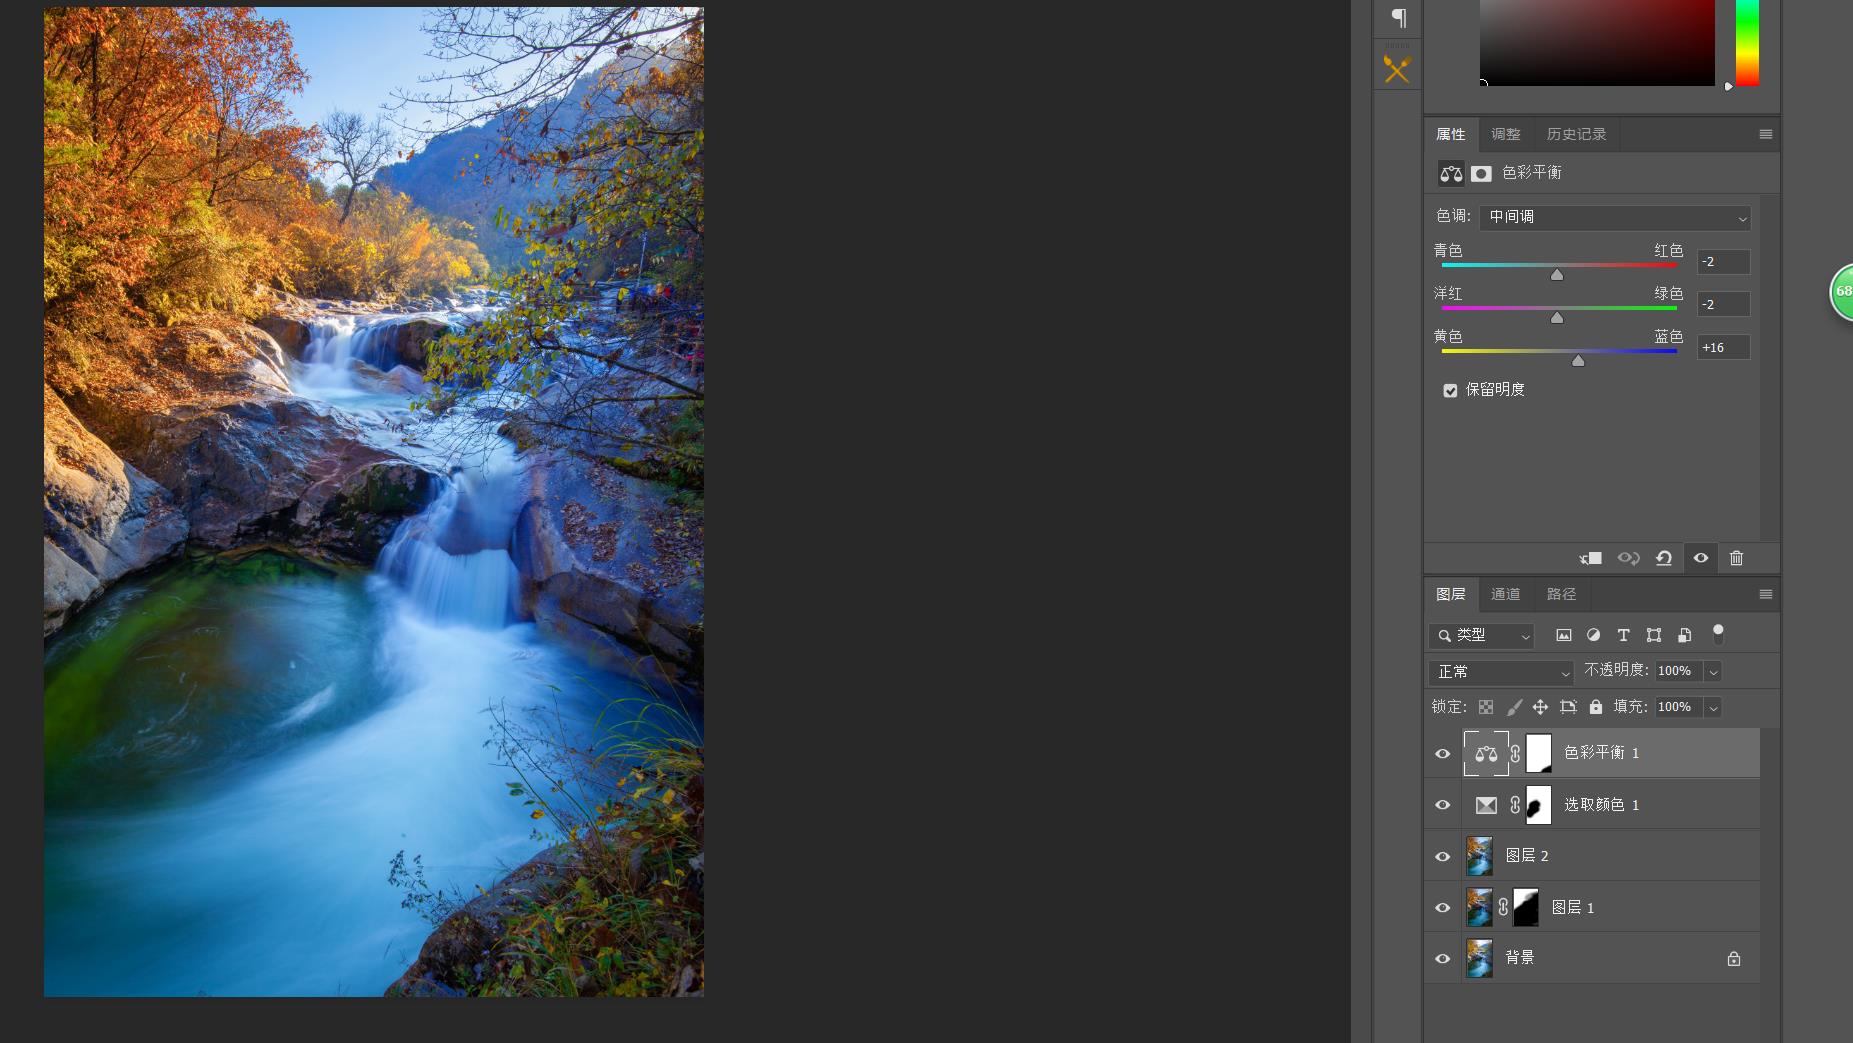Filter layers by pixel layers icon
The width and height of the screenshot is (1853, 1043).
(1564, 635)
